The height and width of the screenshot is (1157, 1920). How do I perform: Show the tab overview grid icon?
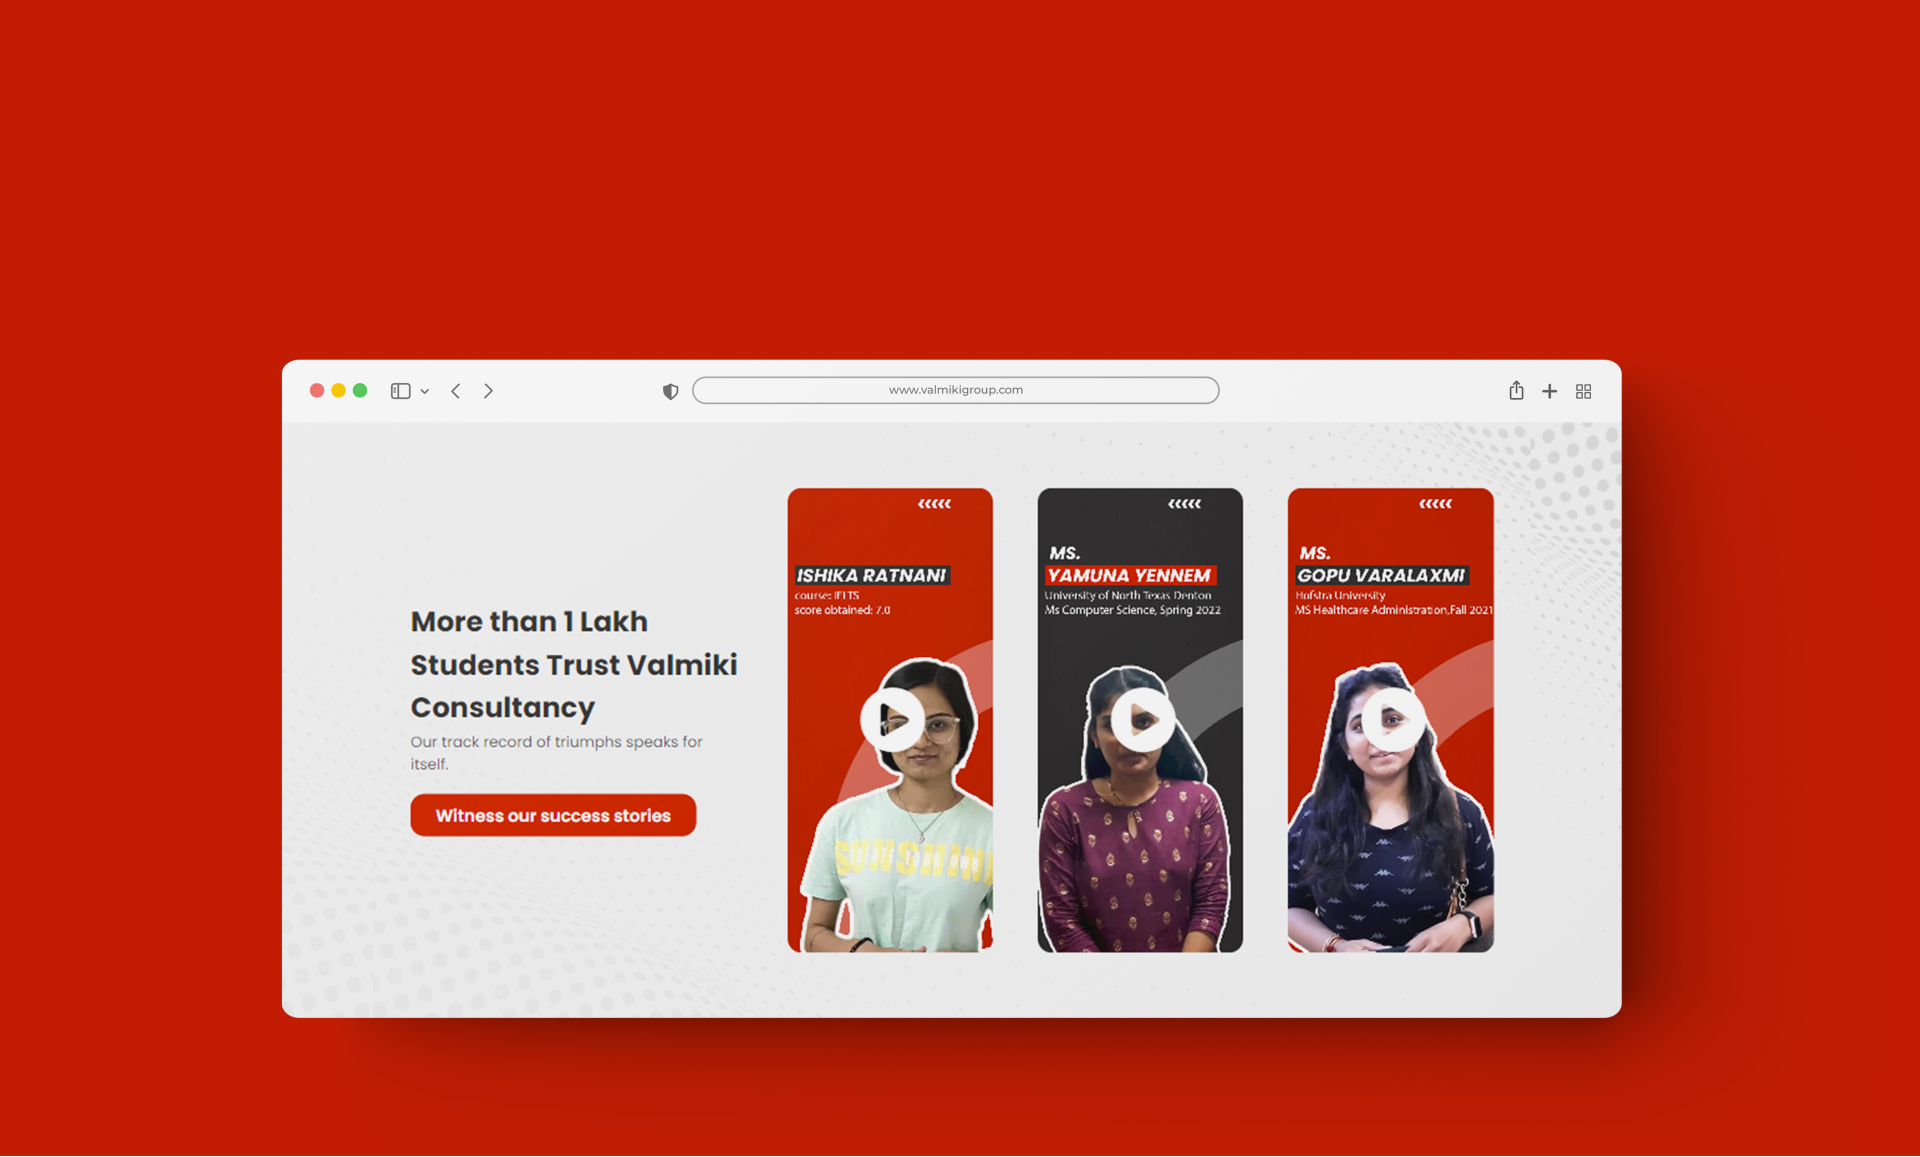(1583, 391)
